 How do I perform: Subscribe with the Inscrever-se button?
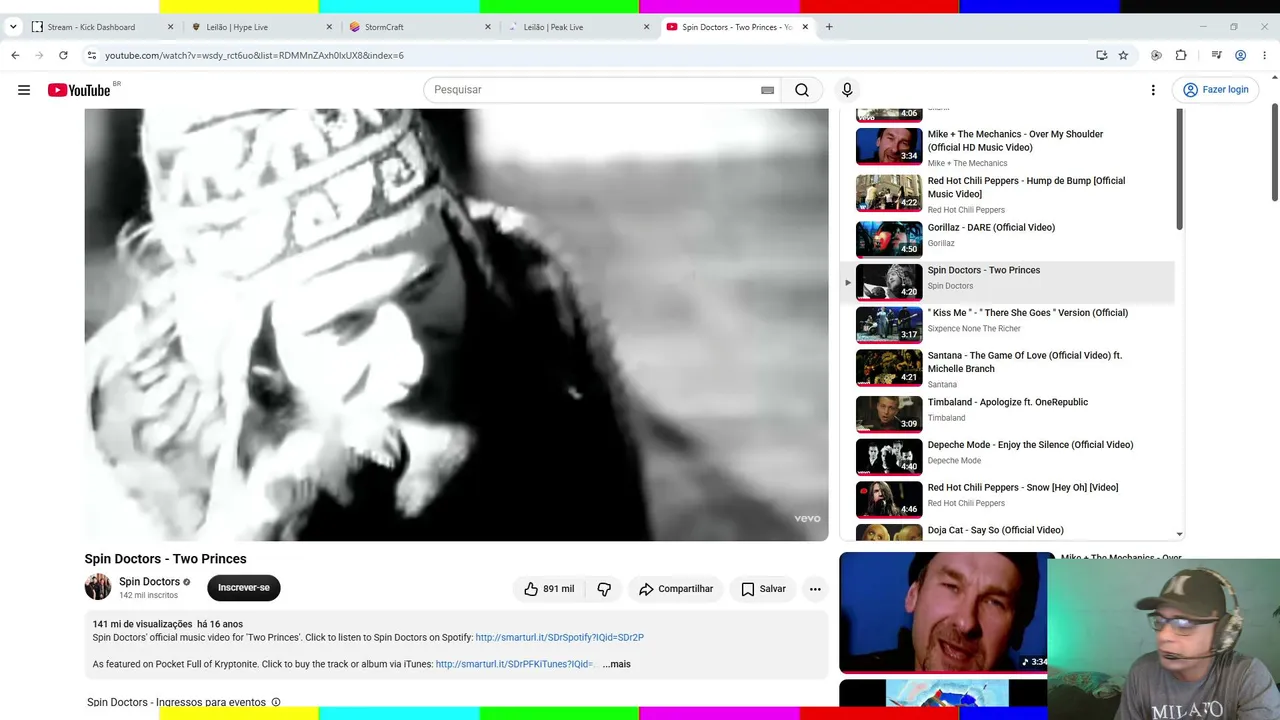coord(244,588)
